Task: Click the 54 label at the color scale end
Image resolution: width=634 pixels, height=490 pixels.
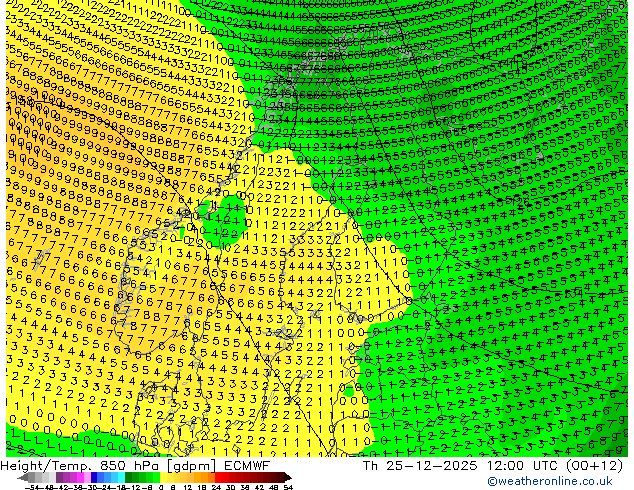Action: coord(287,488)
